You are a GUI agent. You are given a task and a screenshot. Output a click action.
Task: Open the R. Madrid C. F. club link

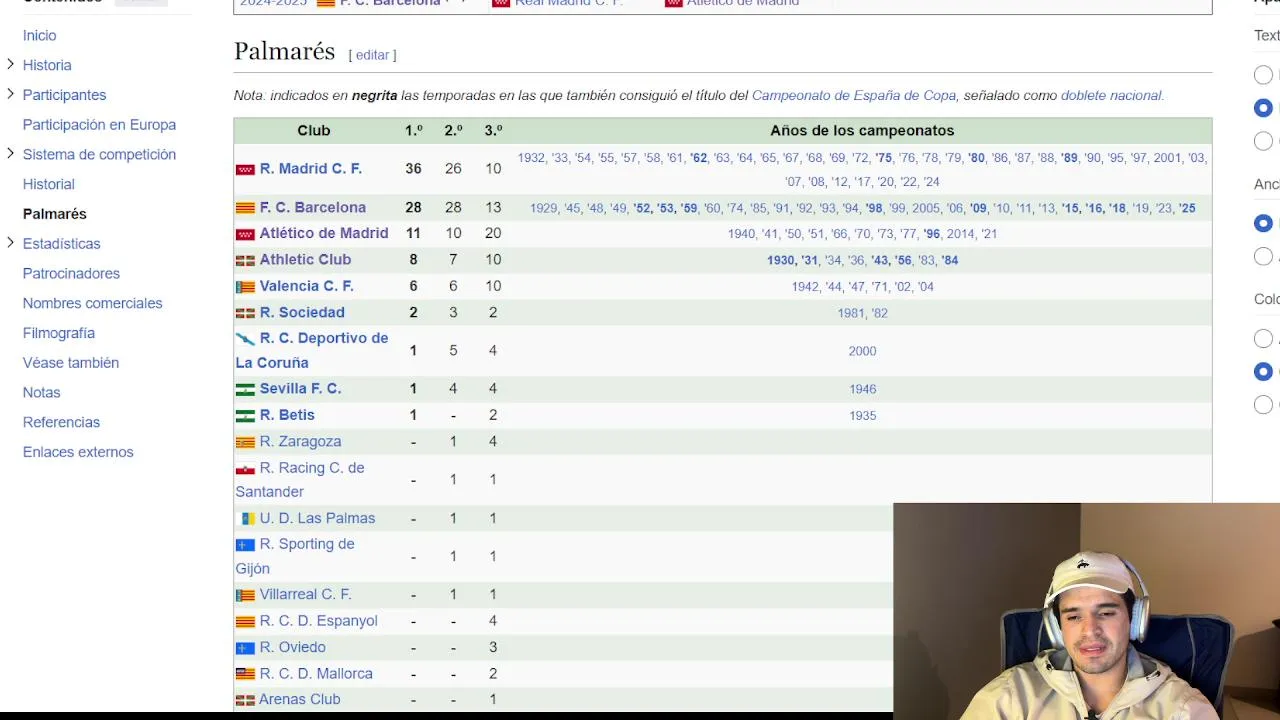click(311, 169)
